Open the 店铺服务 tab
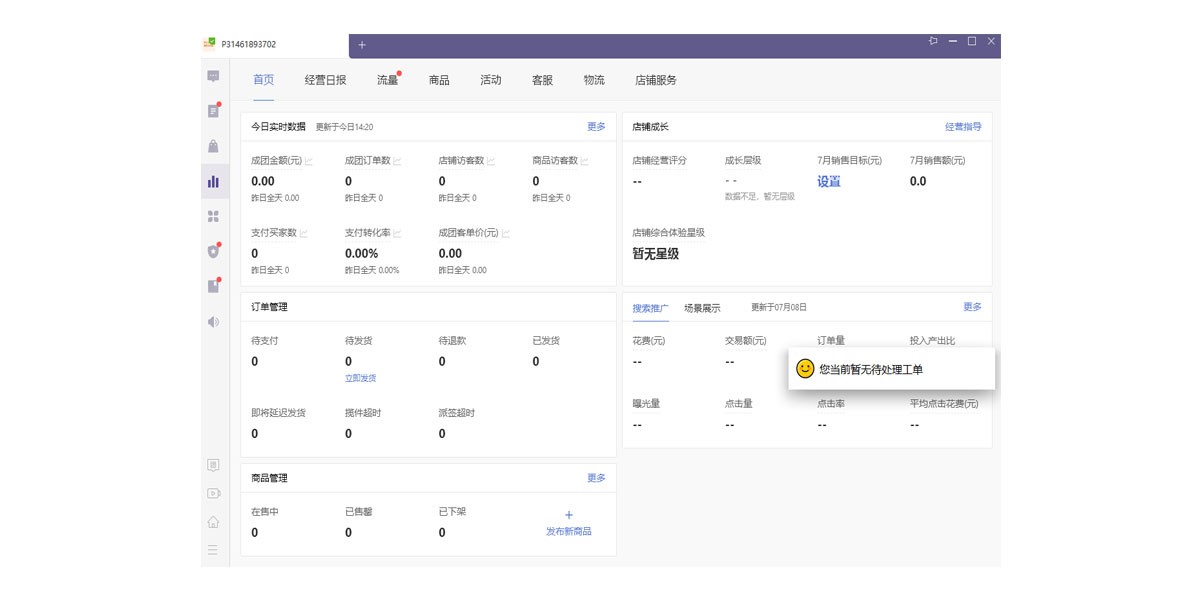 (x=656, y=80)
